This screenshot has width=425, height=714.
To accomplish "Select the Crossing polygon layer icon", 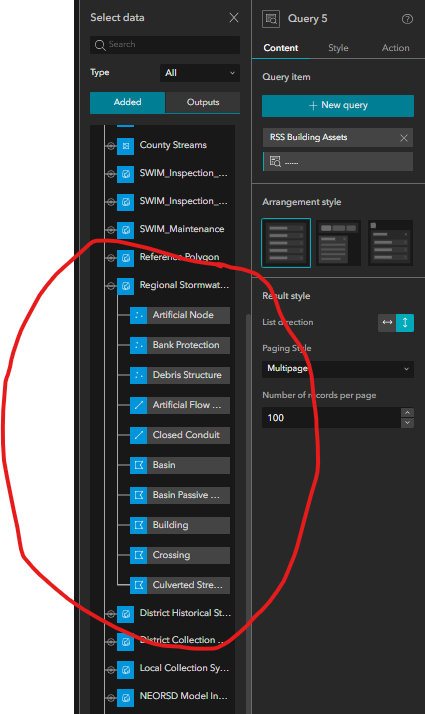I will pos(138,556).
